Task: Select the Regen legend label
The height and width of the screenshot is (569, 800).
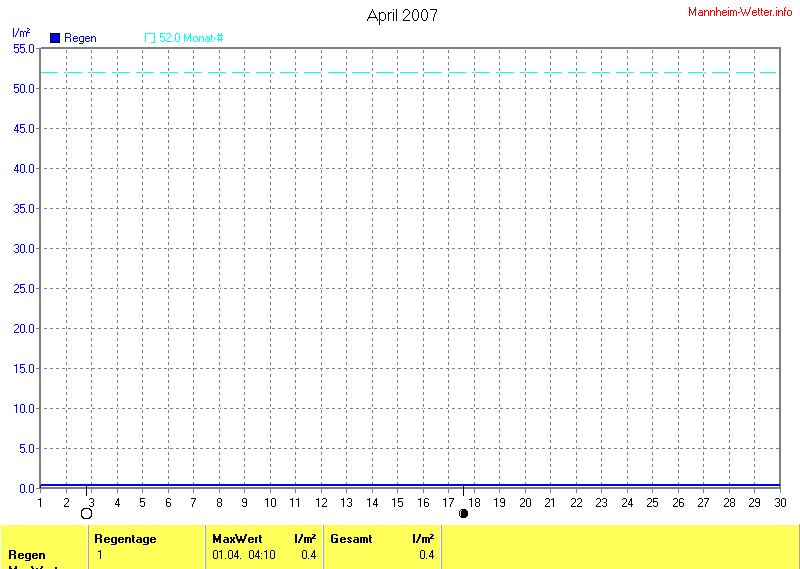Action: 80,38
